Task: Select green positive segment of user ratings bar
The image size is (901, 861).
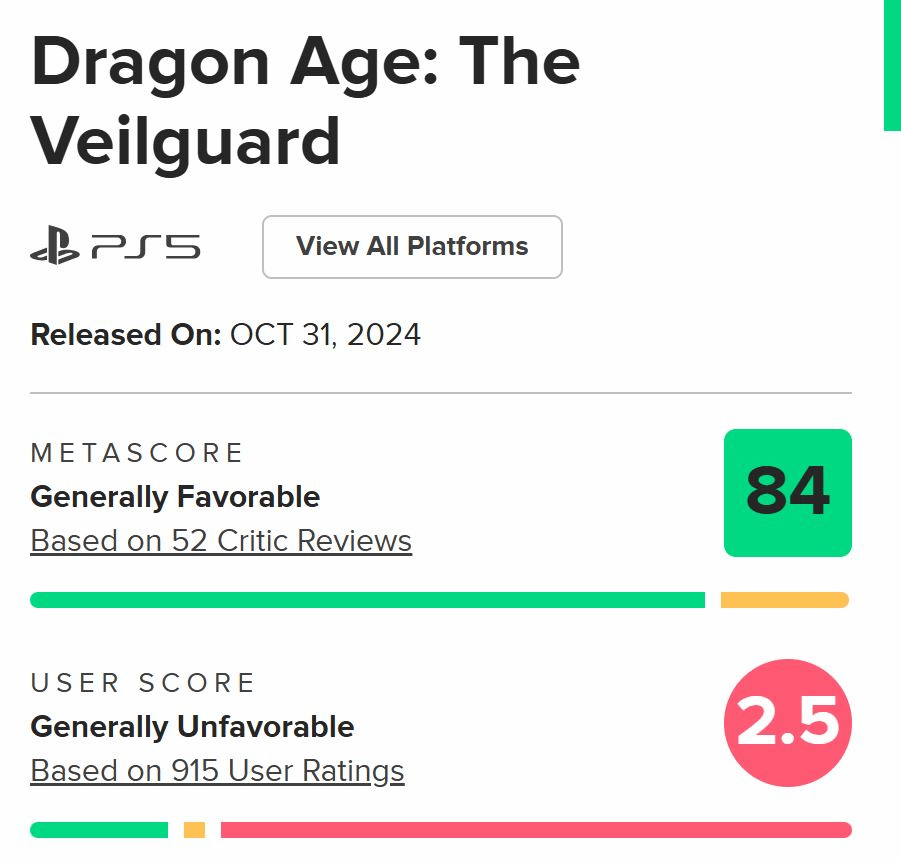Action: tap(99, 830)
